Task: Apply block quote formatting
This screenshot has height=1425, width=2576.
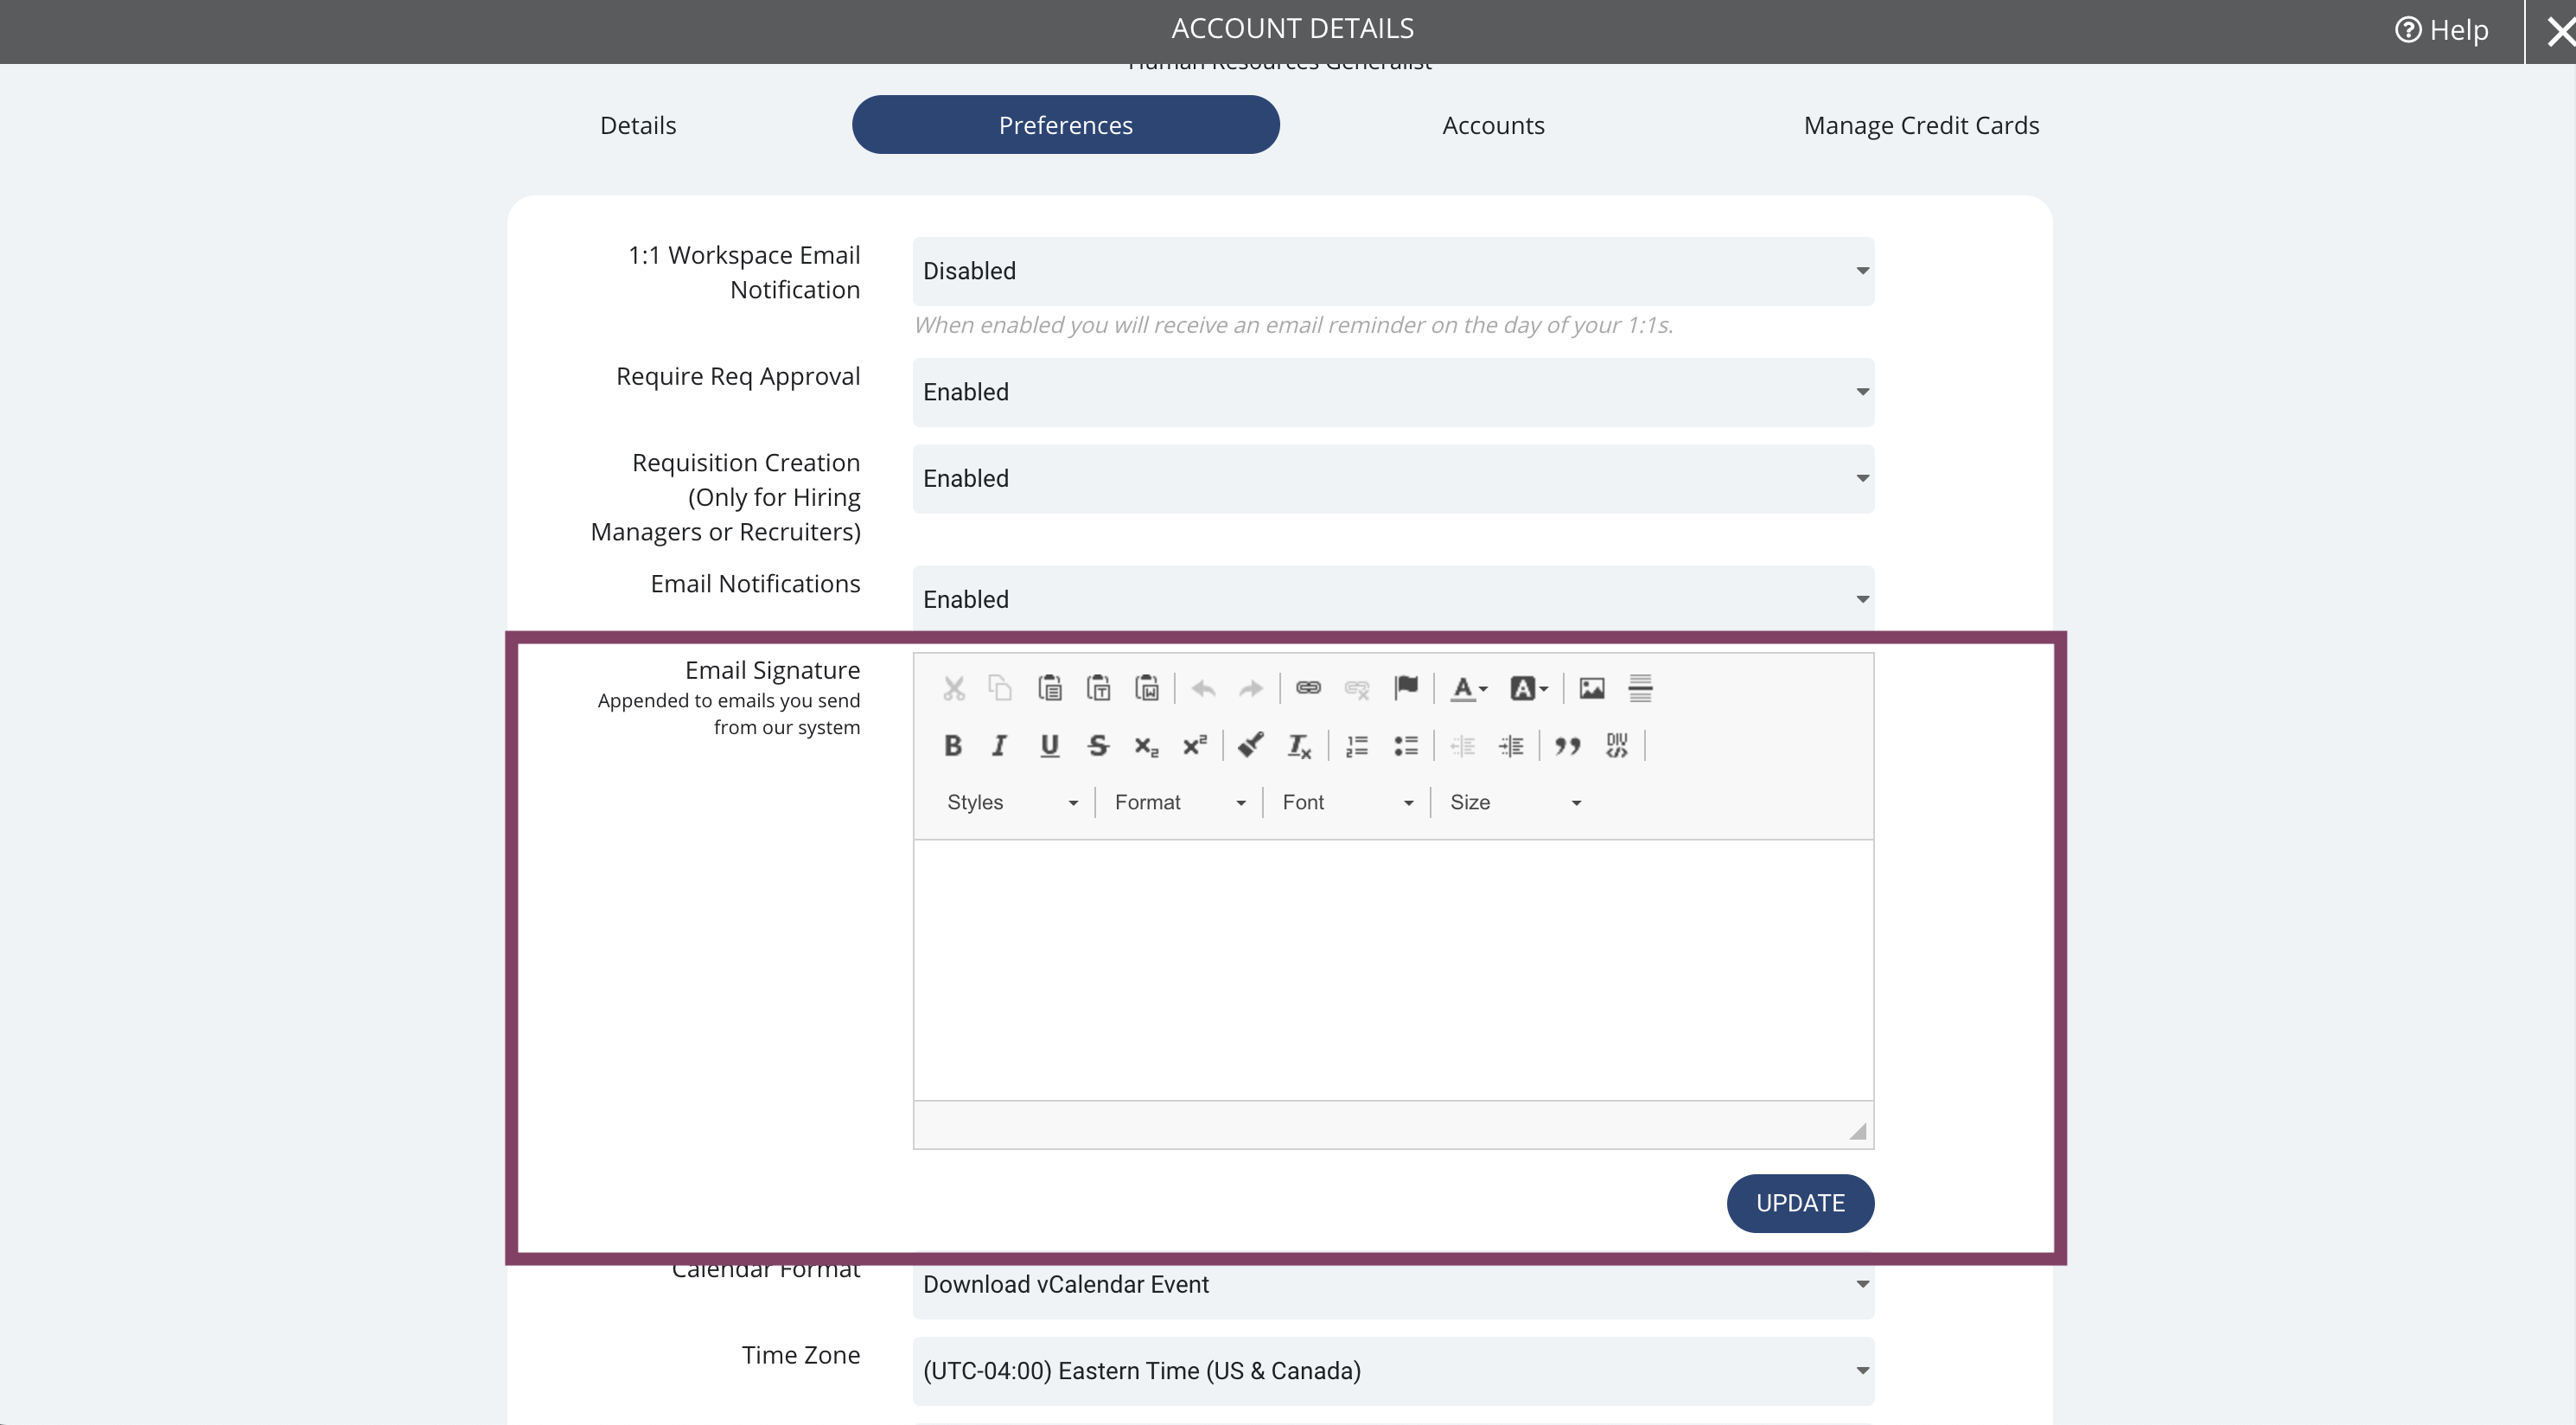Action: (x=1568, y=745)
